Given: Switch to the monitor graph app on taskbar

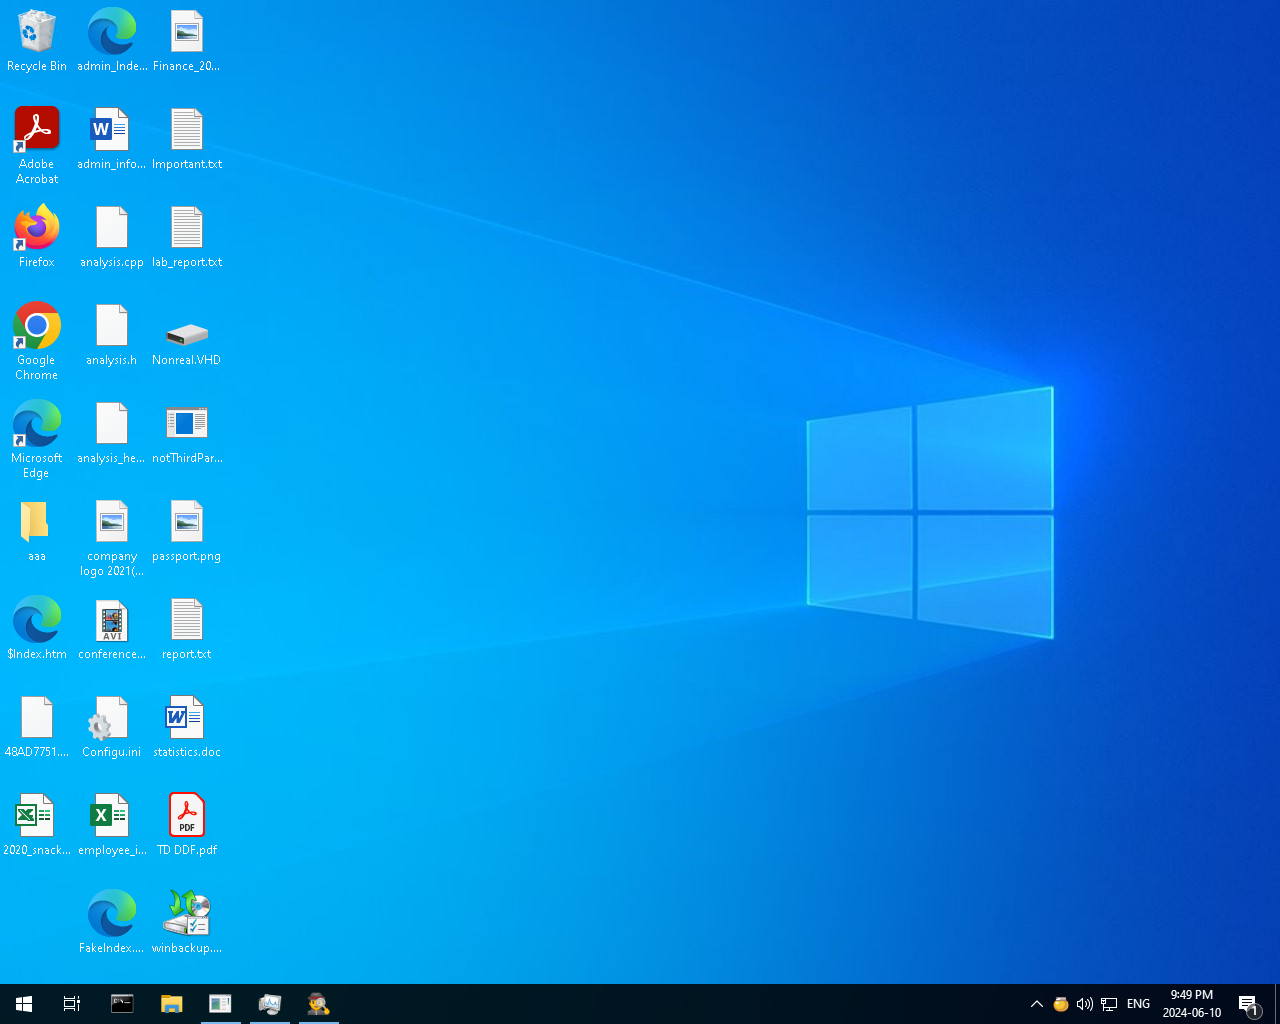Looking at the screenshot, I should pyautogui.click(x=270, y=1004).
